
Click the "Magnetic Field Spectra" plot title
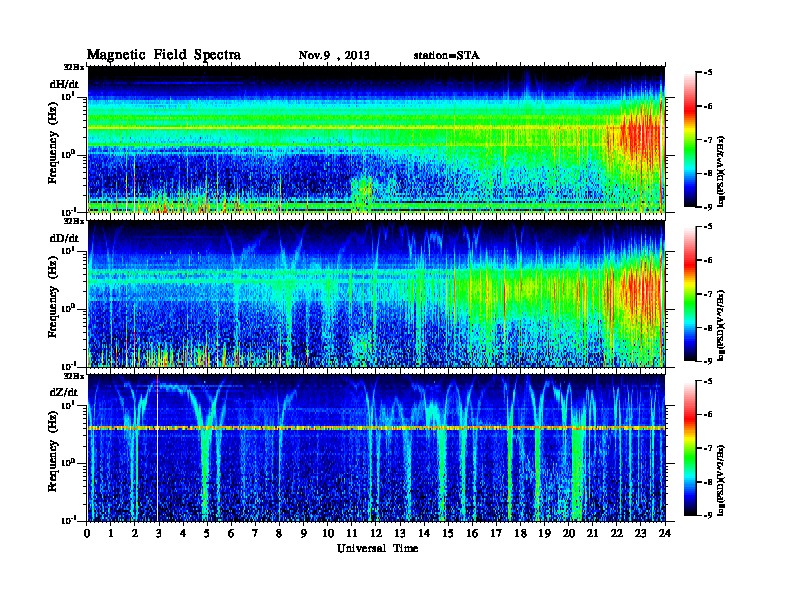(x=164, y=55)
